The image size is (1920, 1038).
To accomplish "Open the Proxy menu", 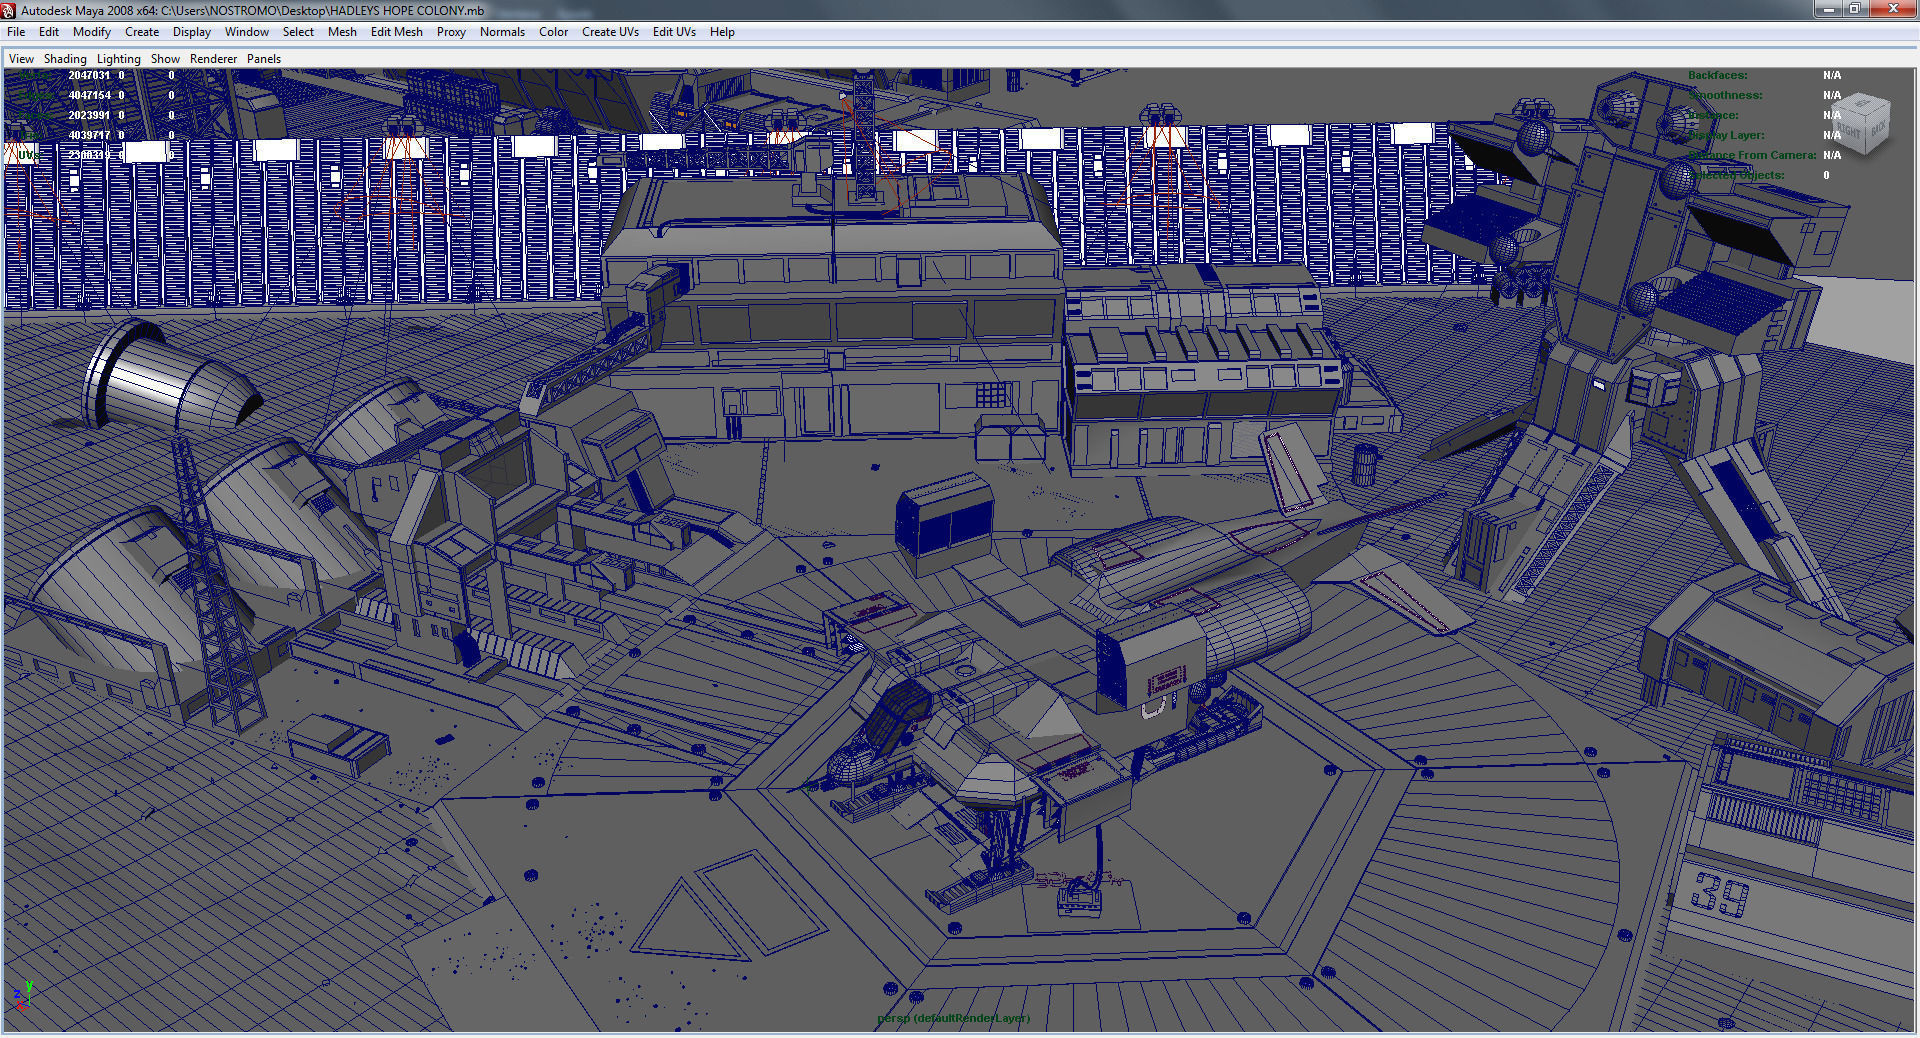I will pos(451,32).
